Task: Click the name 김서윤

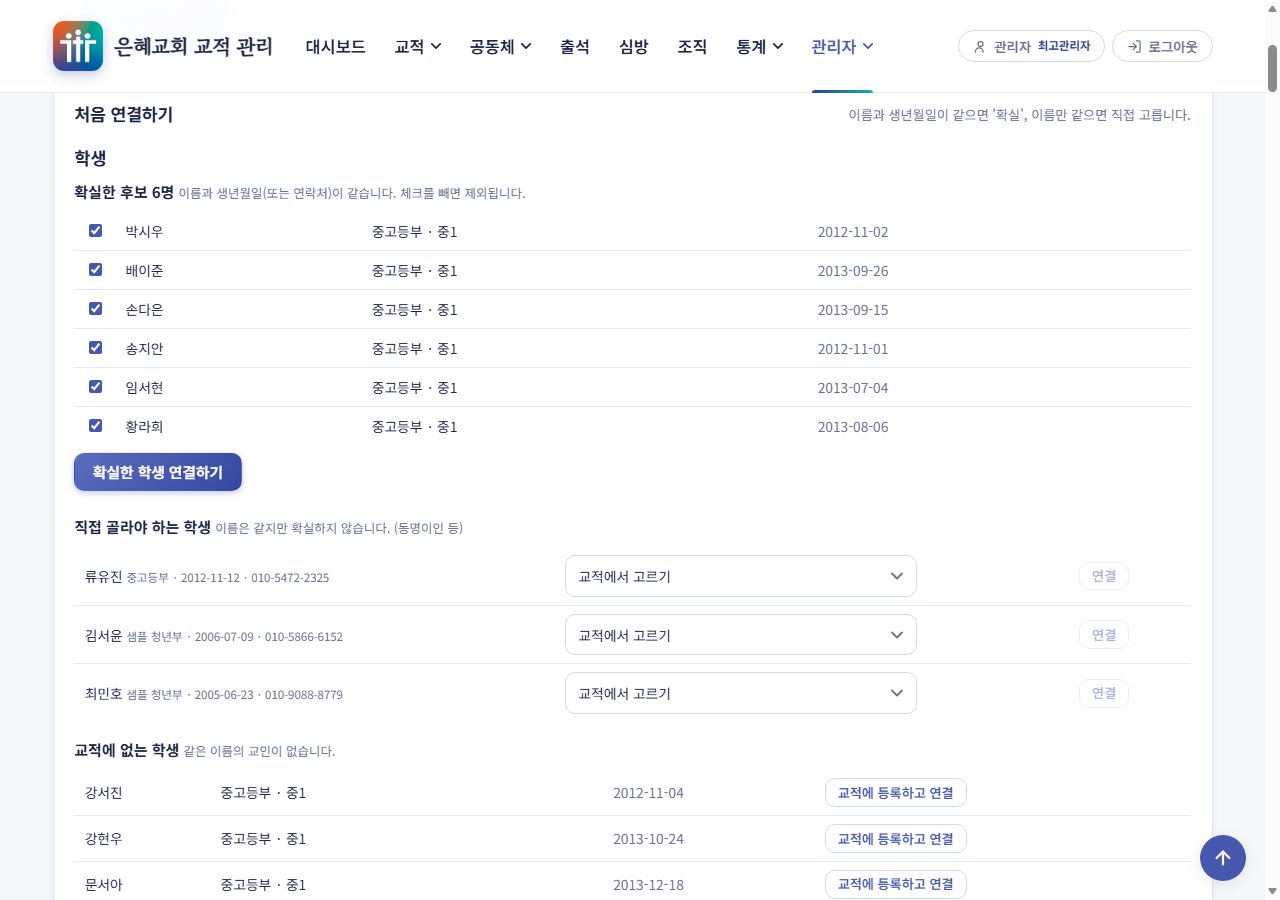Action: (x=104, y=636)
